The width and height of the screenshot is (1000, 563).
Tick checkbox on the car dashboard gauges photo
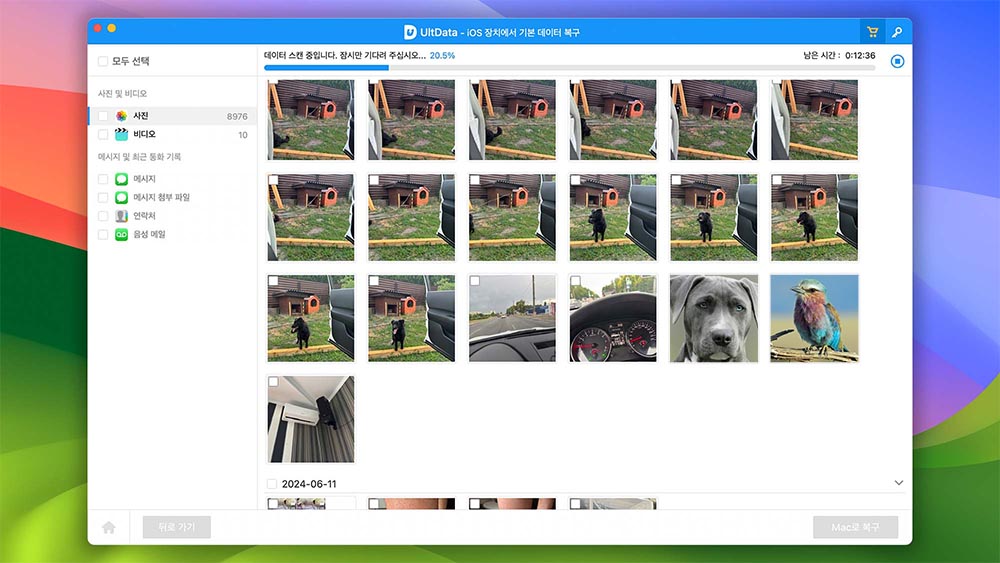[576, 281]
